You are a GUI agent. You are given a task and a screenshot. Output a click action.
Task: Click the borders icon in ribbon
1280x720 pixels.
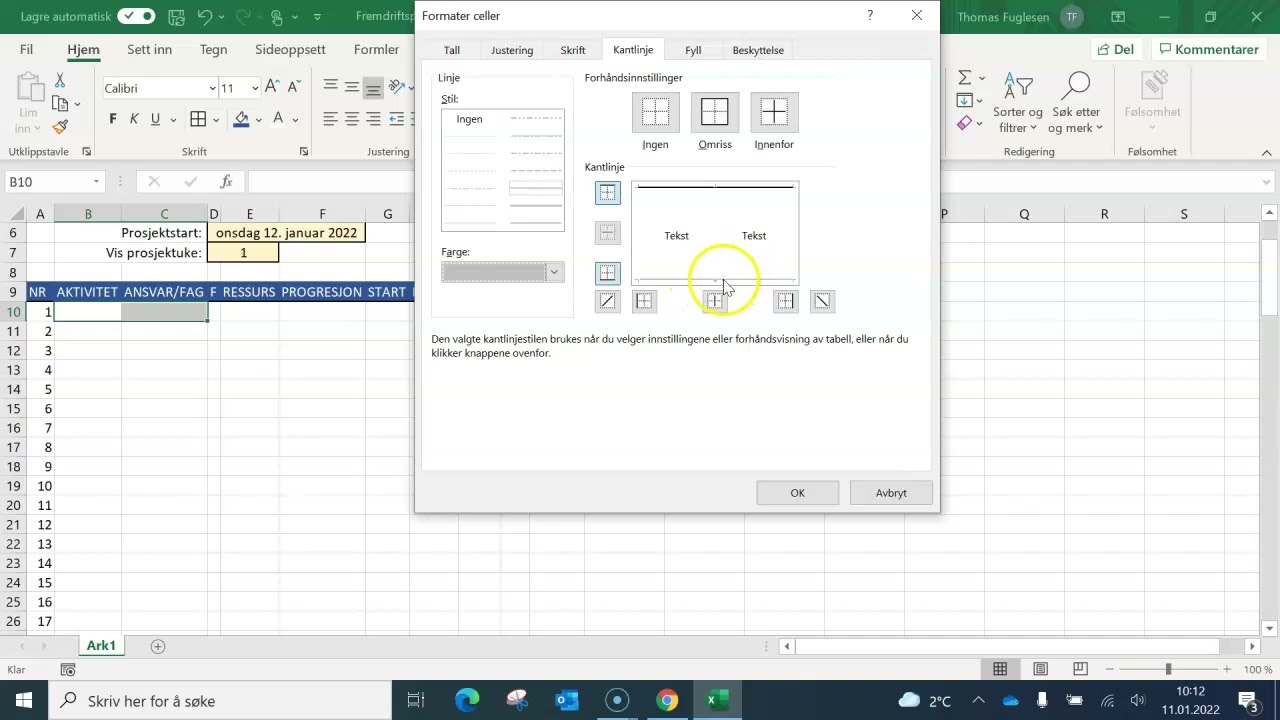click(x=198, y=120)
